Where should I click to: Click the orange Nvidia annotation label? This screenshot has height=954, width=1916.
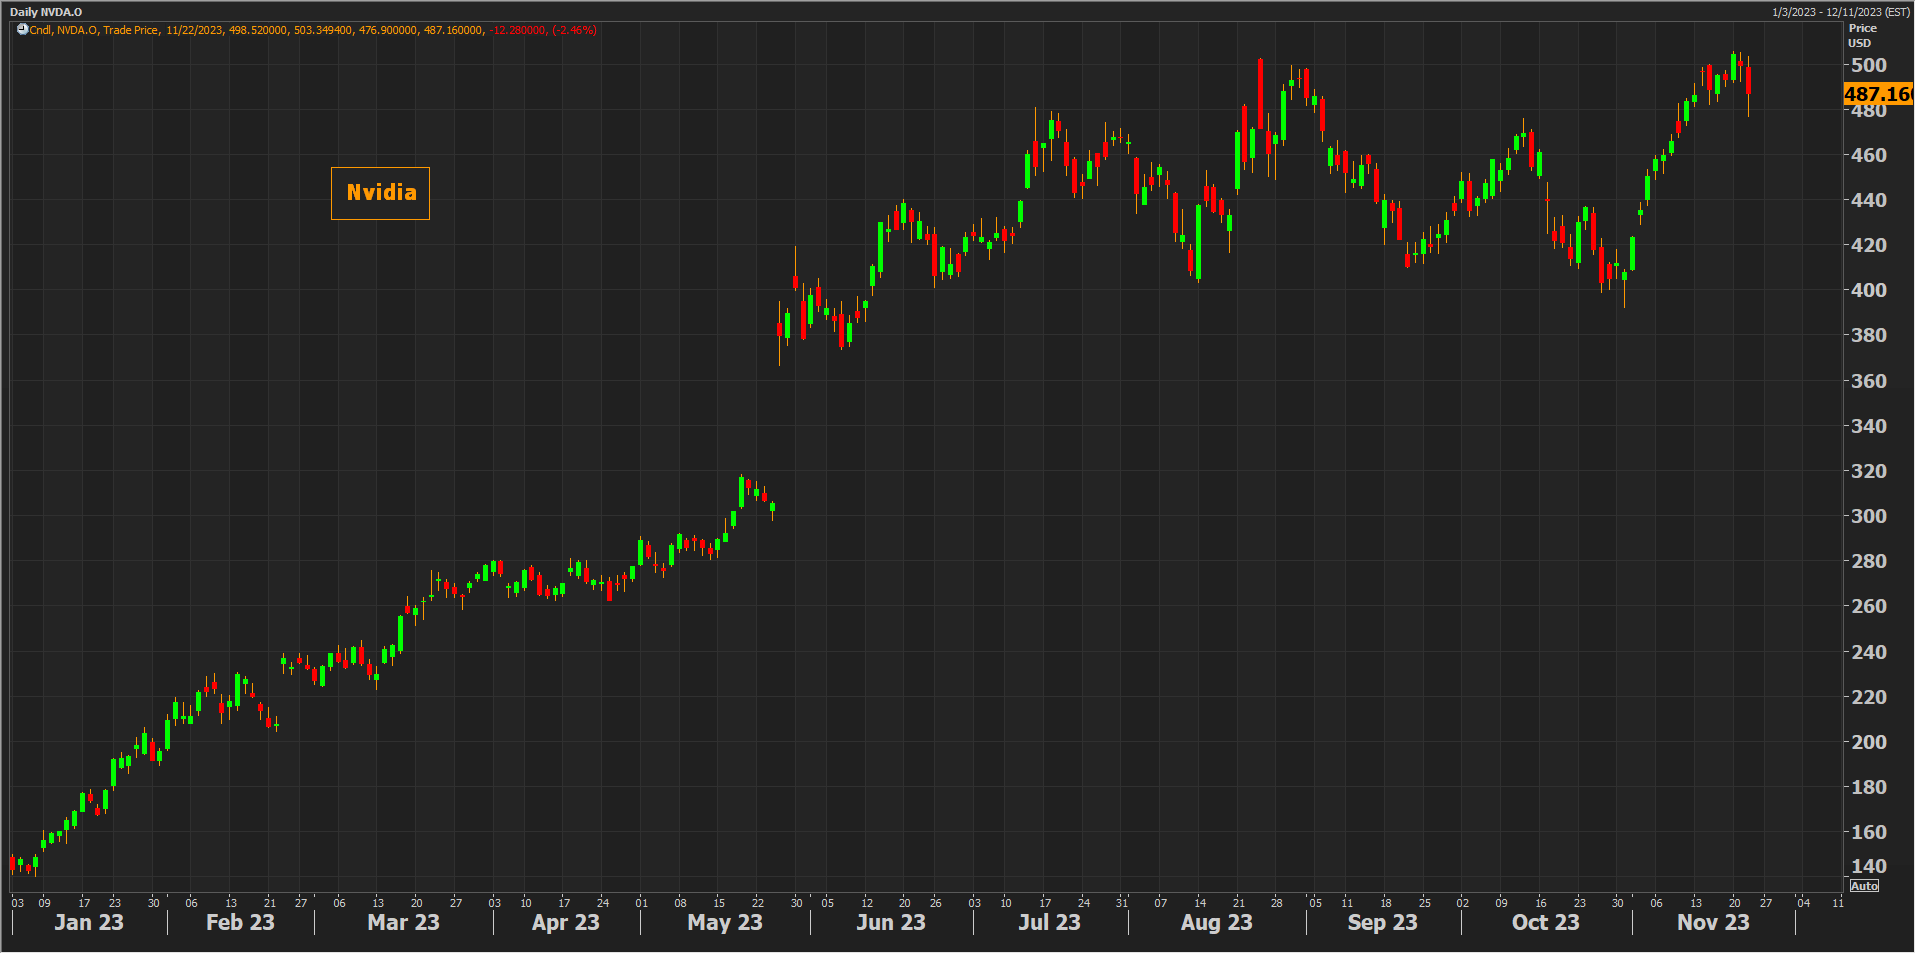(381, 193)
